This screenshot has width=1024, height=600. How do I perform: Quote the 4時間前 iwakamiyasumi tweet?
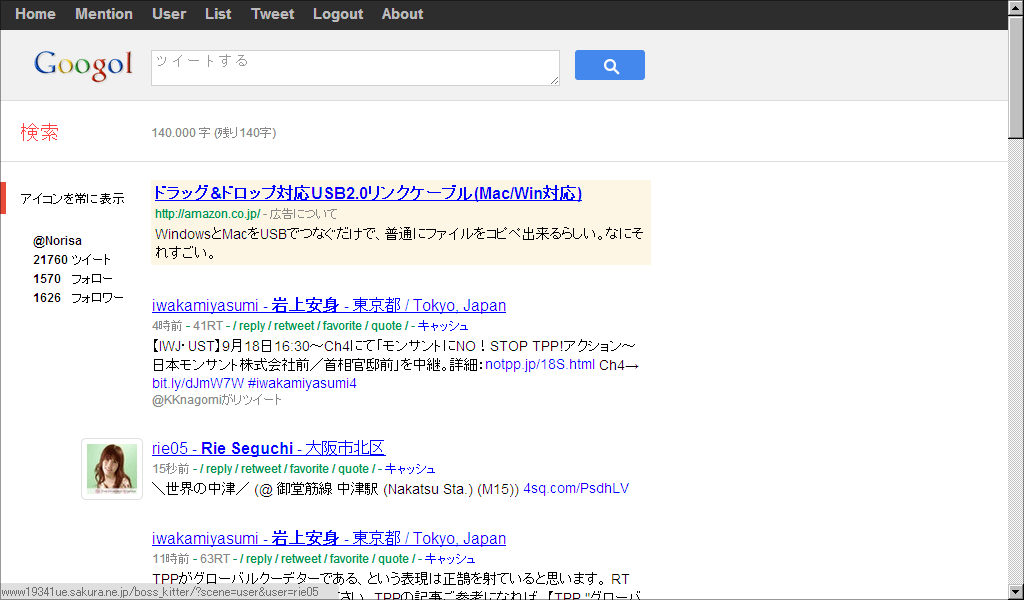click(x=386, y=325)
